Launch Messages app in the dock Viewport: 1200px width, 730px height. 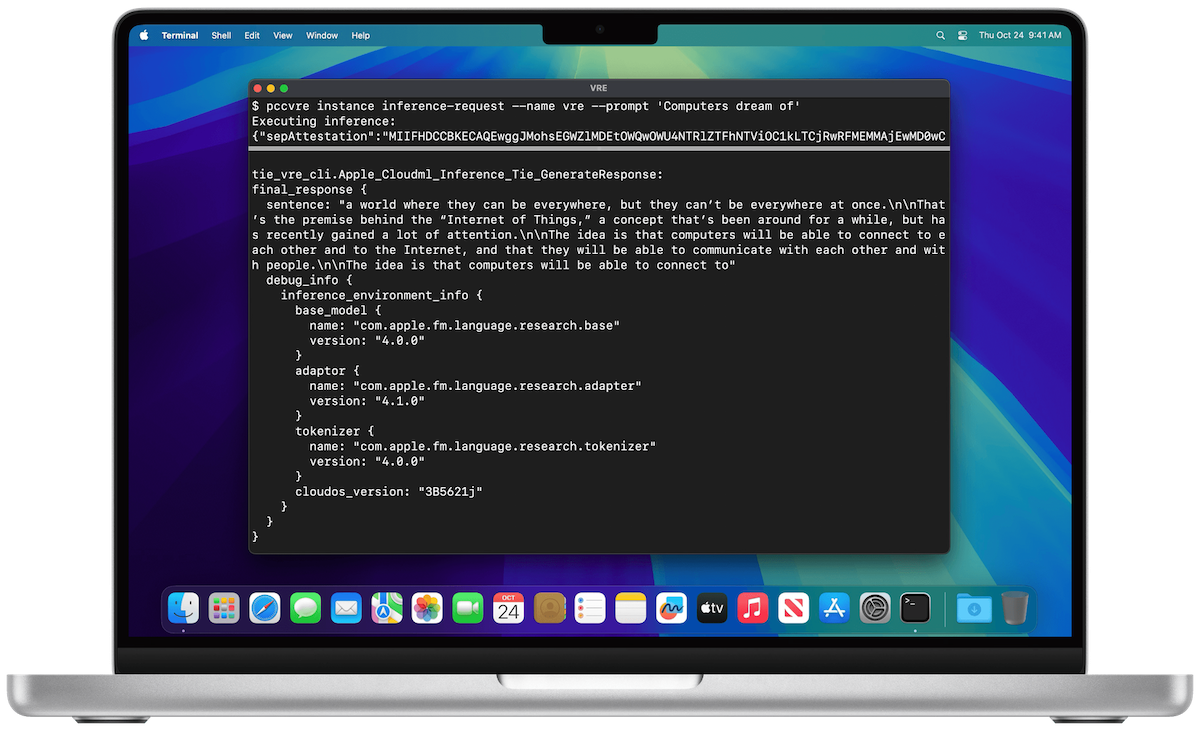[x=305, y=608]
